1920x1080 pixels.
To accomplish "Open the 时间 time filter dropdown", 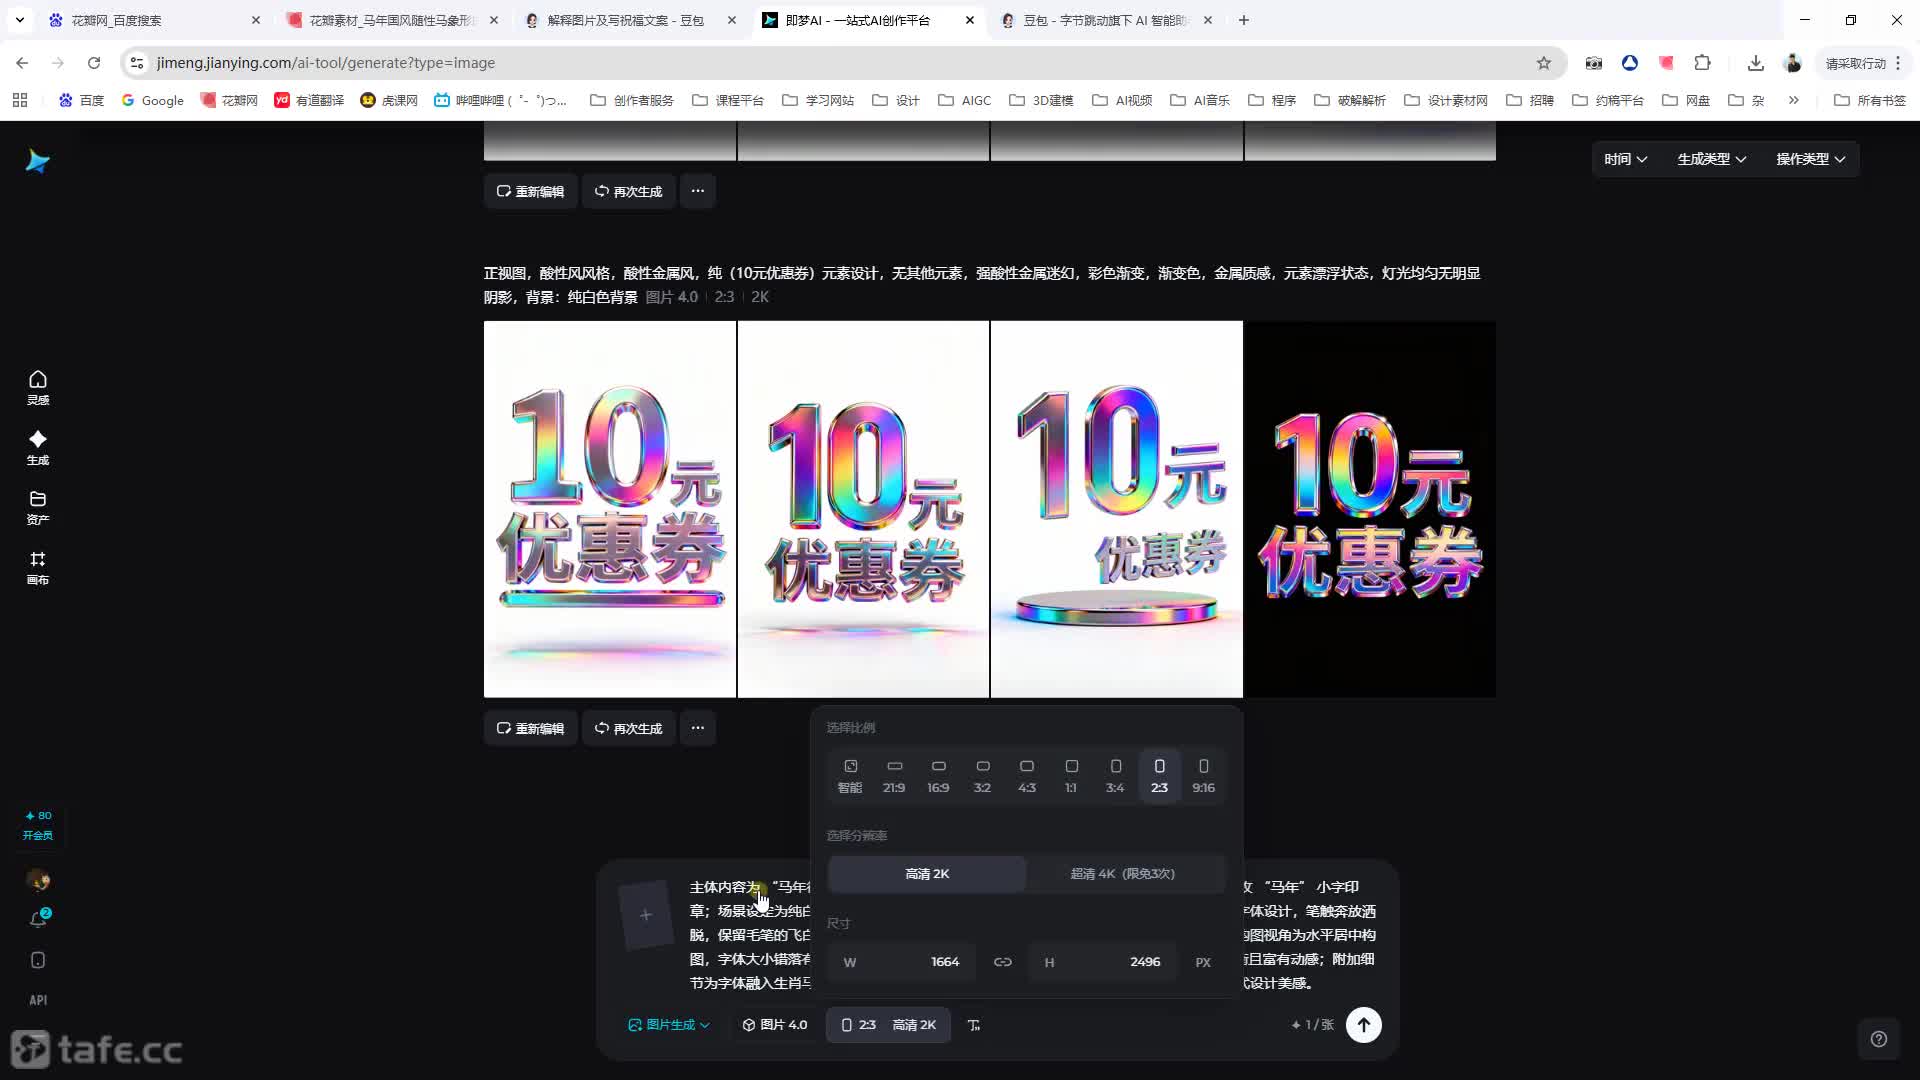I will 1625,159.
